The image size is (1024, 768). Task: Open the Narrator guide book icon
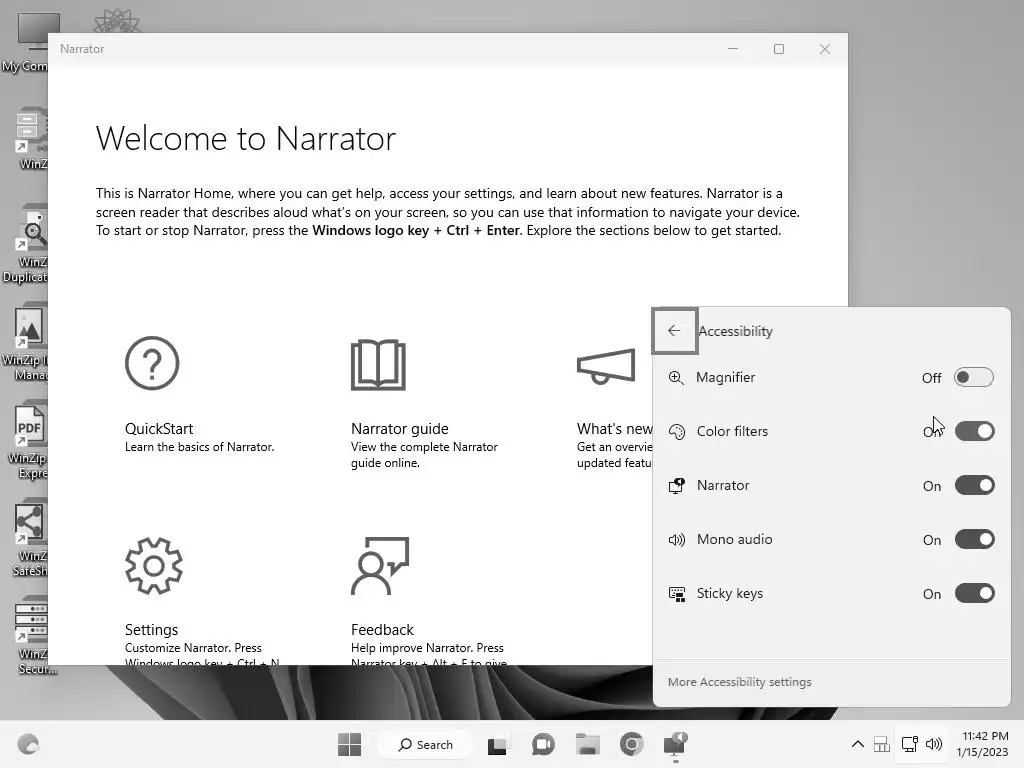tap(378, 364)
